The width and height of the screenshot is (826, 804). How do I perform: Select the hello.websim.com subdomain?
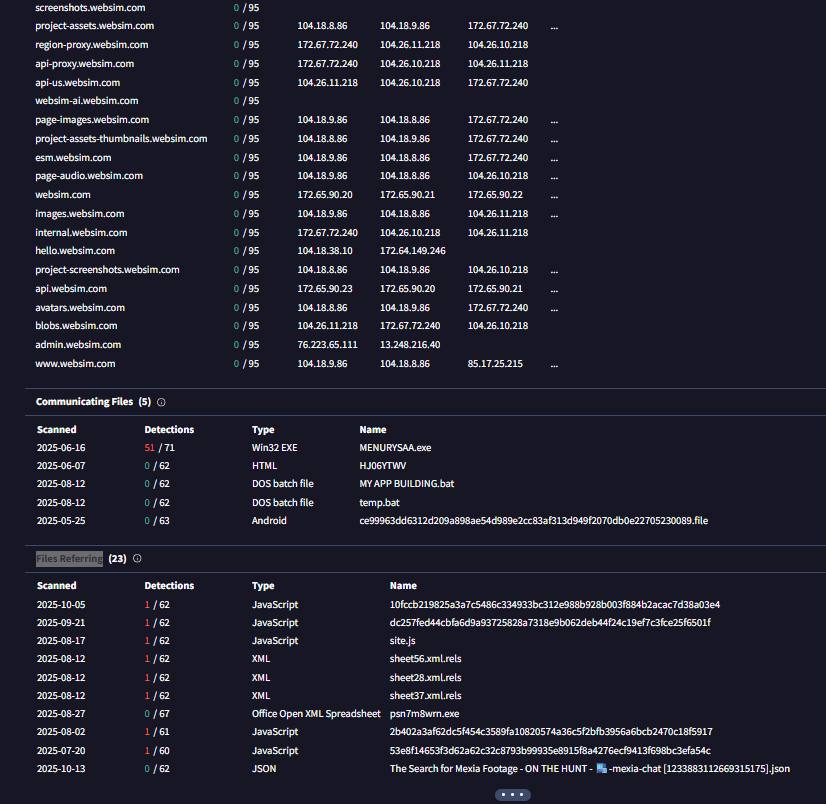click(x=75, y=251)
